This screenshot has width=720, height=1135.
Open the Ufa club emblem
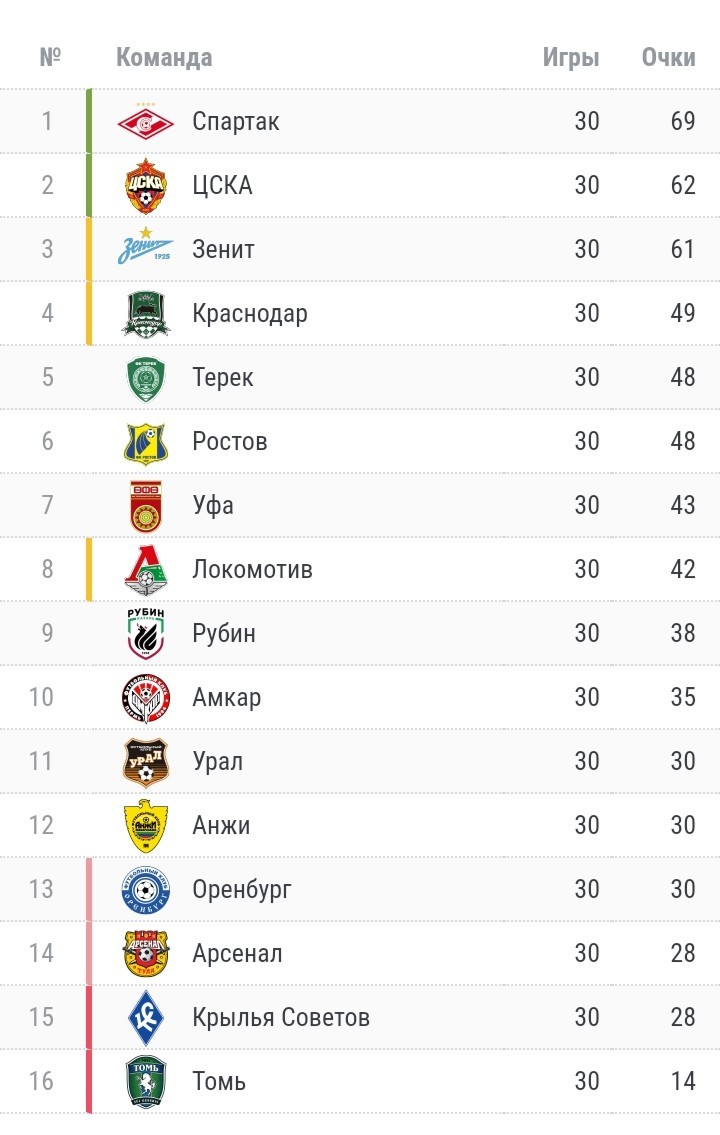click(x=145, y=506)
